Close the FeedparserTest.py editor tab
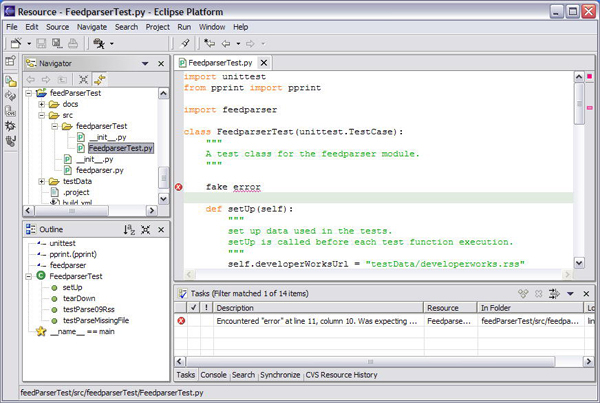This screenshot has width=600, height=403. [x=264, y=63]
